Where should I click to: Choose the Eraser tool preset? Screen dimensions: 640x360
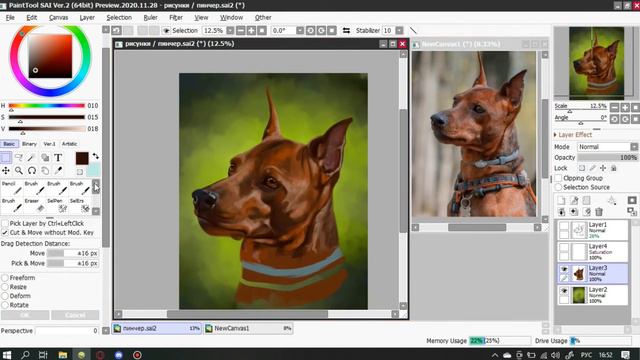tap(34, 206)
